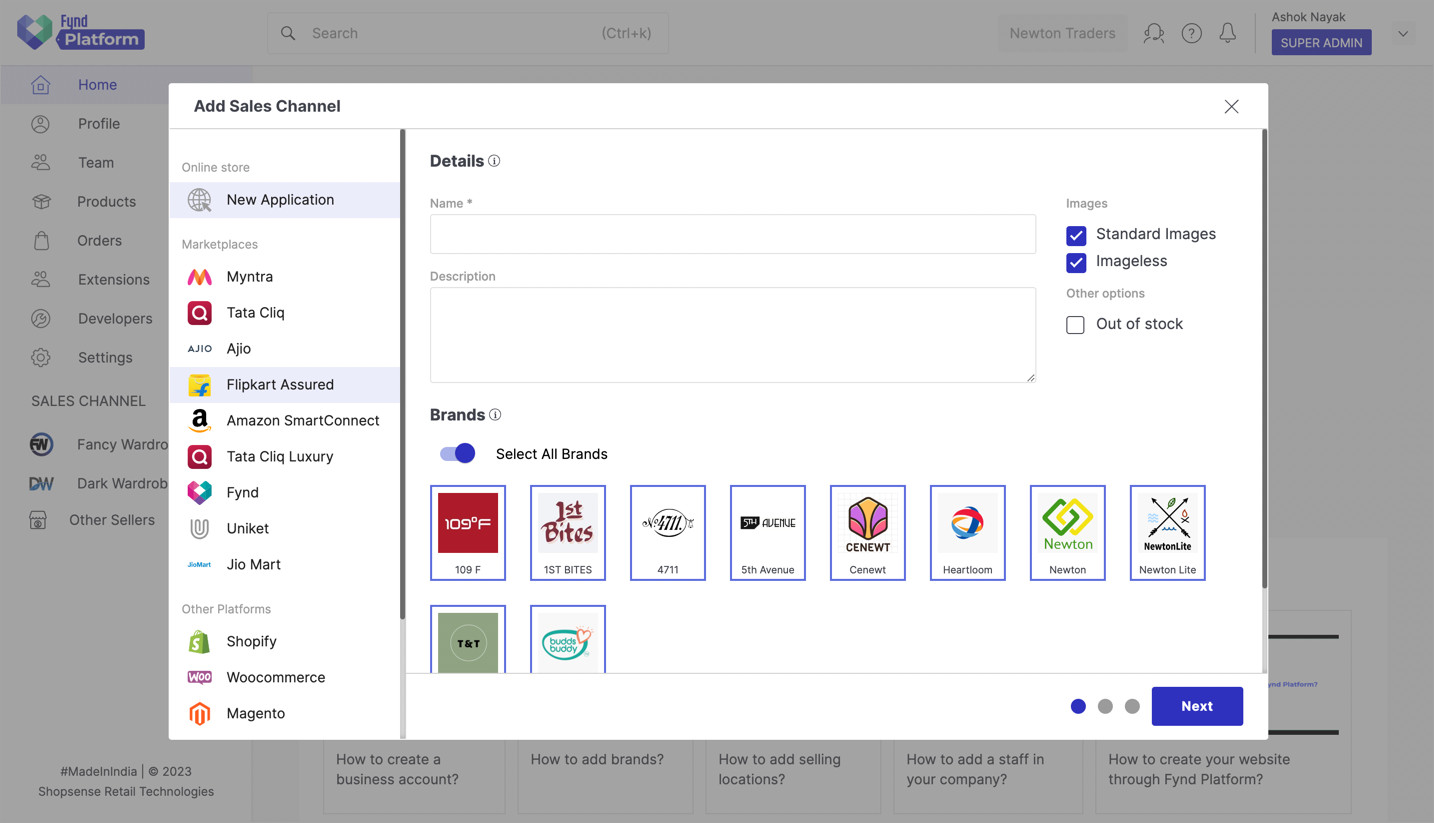The image size is (1434, 823).
Task: Close the Add Sales Channel dialog
Action: point(1231,107)
